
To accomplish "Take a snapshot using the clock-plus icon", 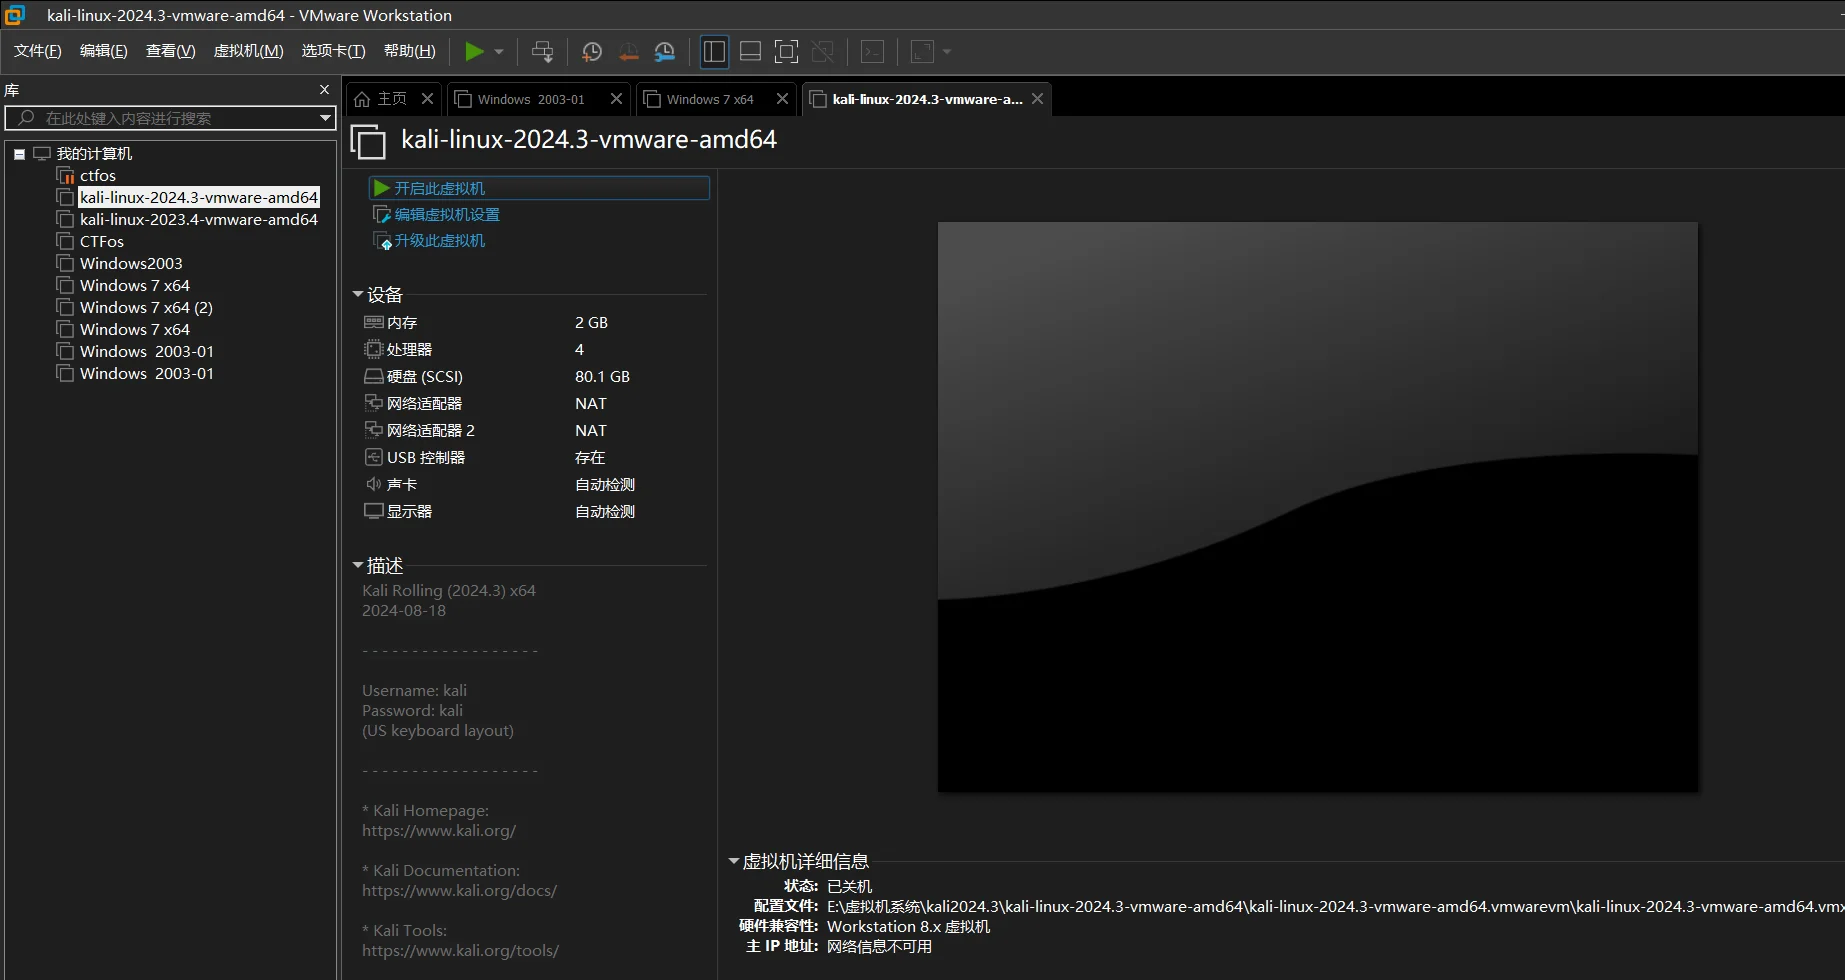I will 591,51.
